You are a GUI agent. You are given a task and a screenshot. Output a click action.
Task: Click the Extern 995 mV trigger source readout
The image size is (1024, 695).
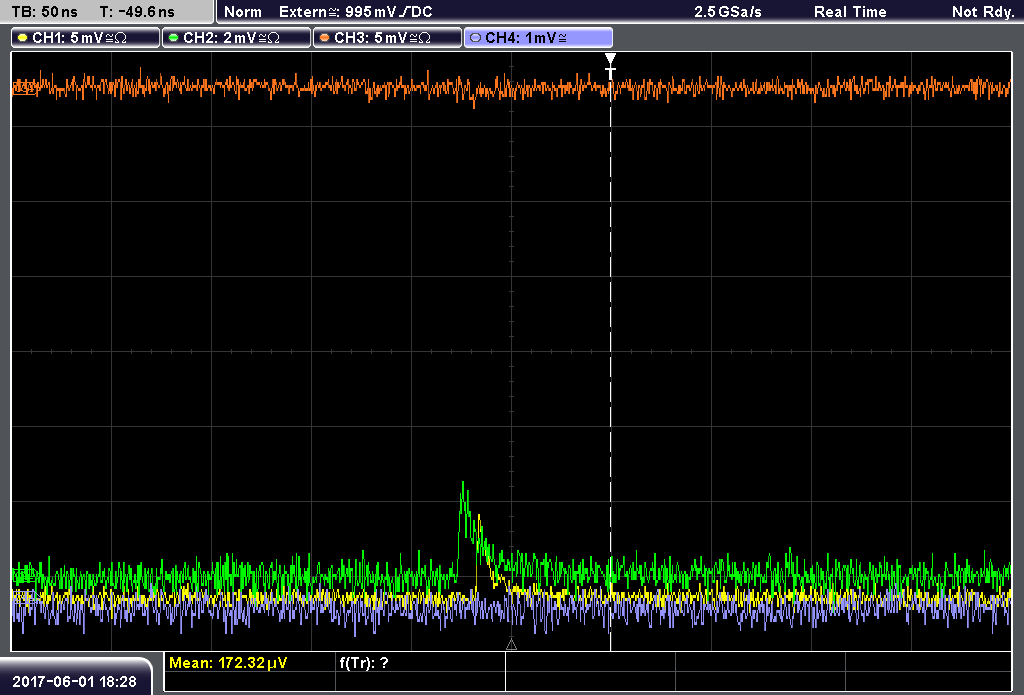356,12
